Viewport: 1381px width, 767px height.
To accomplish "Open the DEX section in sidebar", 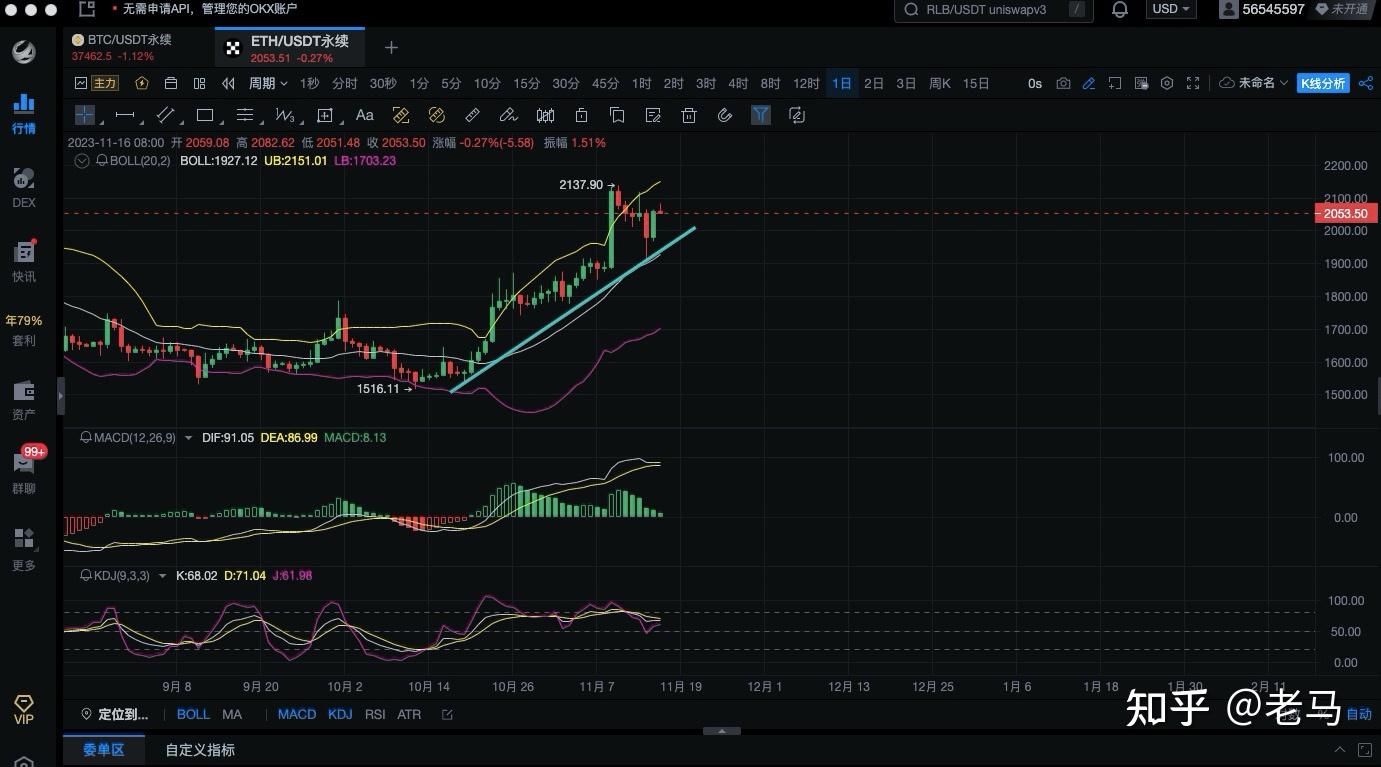I will 24,188.
